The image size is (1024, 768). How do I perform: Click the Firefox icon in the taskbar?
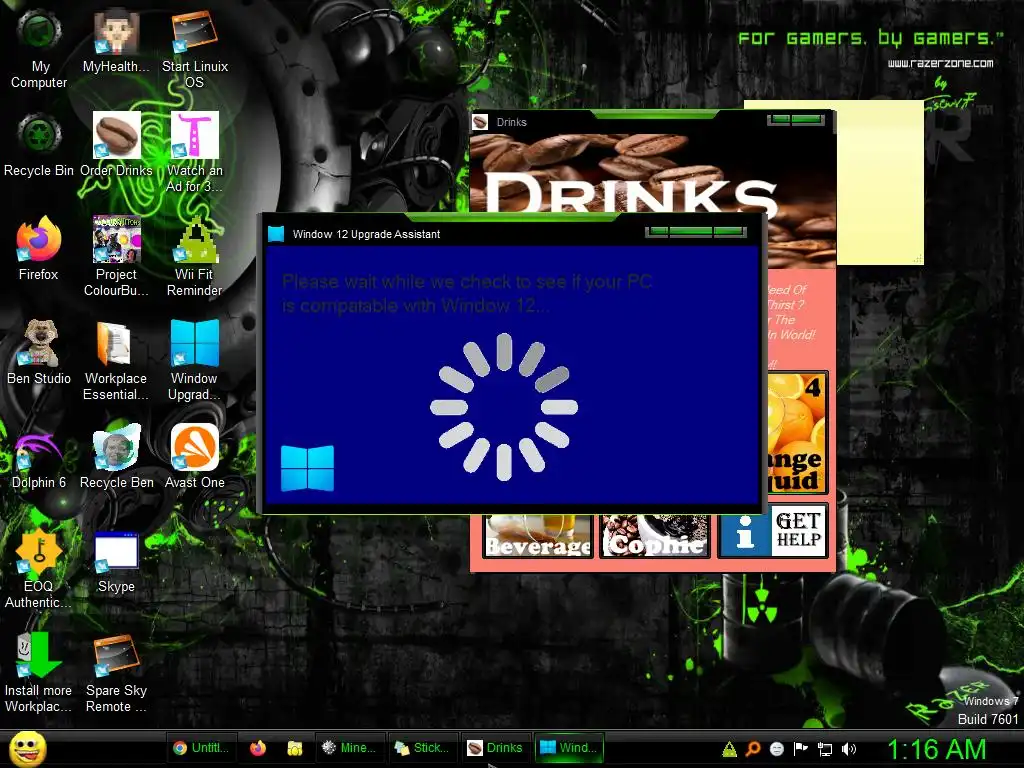click(x=258, y=748)
